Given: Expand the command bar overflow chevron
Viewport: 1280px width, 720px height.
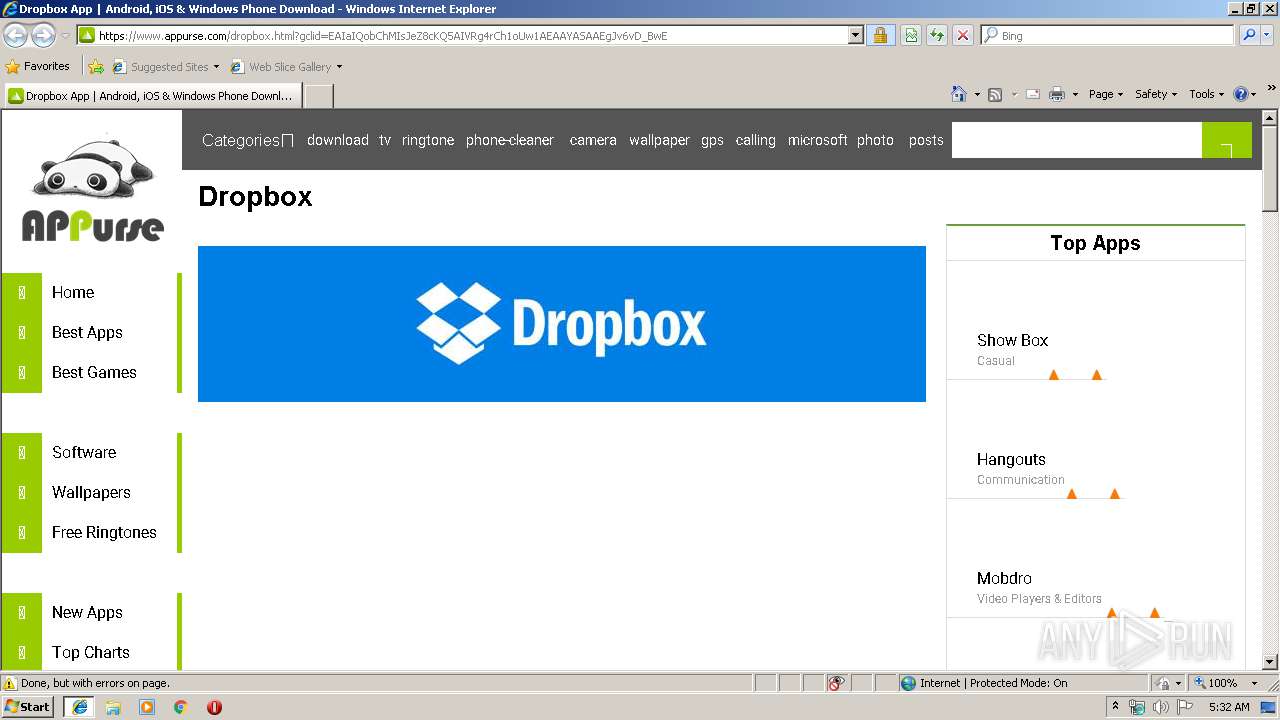Looking at the screenshot, I should [1271, 89].
